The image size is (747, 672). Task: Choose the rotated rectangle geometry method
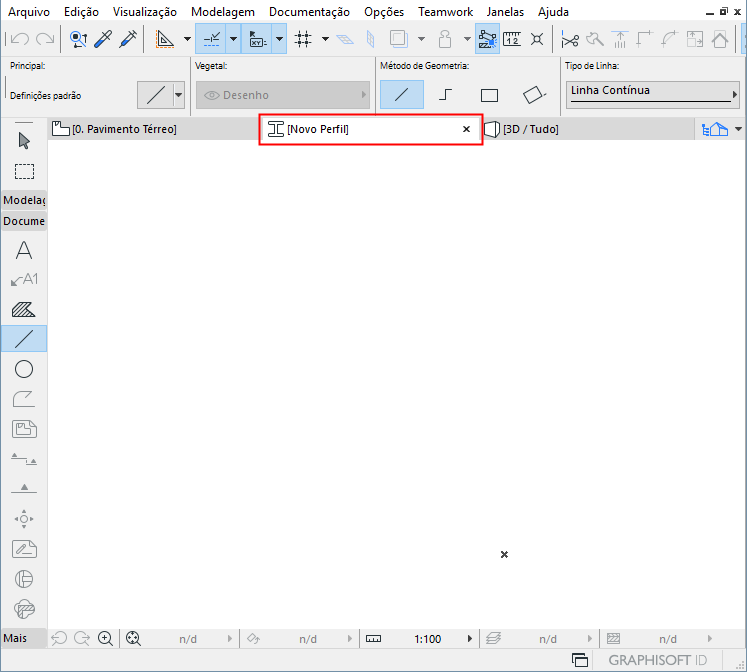[x=534, y=94]
